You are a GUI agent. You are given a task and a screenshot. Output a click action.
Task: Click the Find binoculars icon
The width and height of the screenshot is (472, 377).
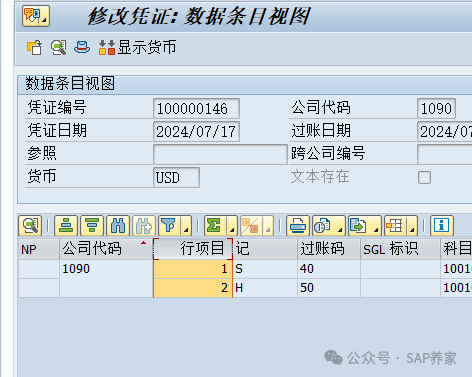118,226
